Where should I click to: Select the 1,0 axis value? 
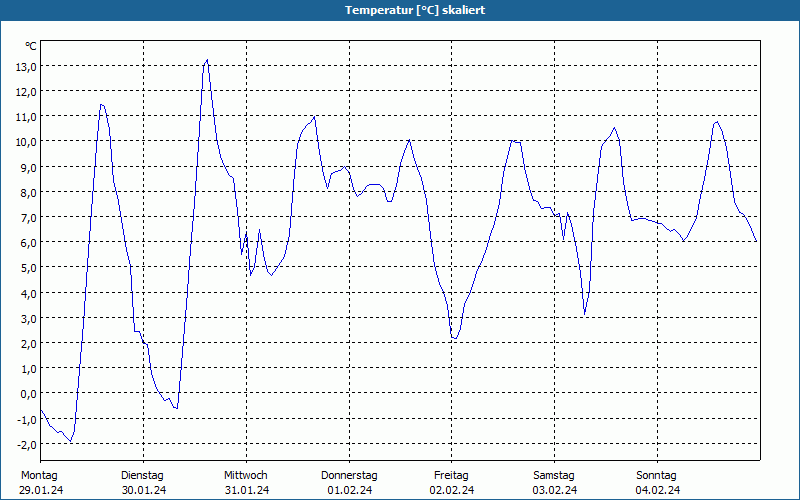pos(28,369)
